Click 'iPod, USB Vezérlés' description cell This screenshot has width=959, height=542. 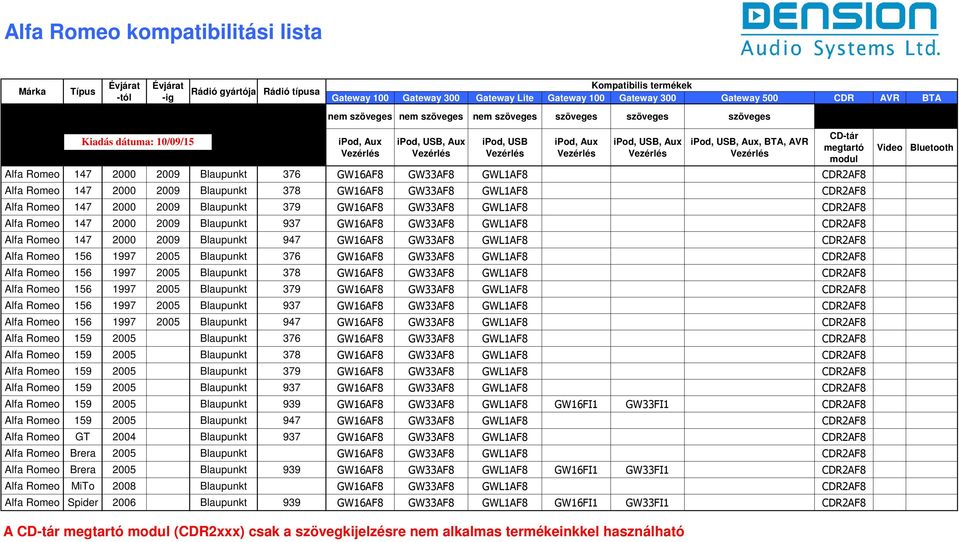click(x=505, y=147)
